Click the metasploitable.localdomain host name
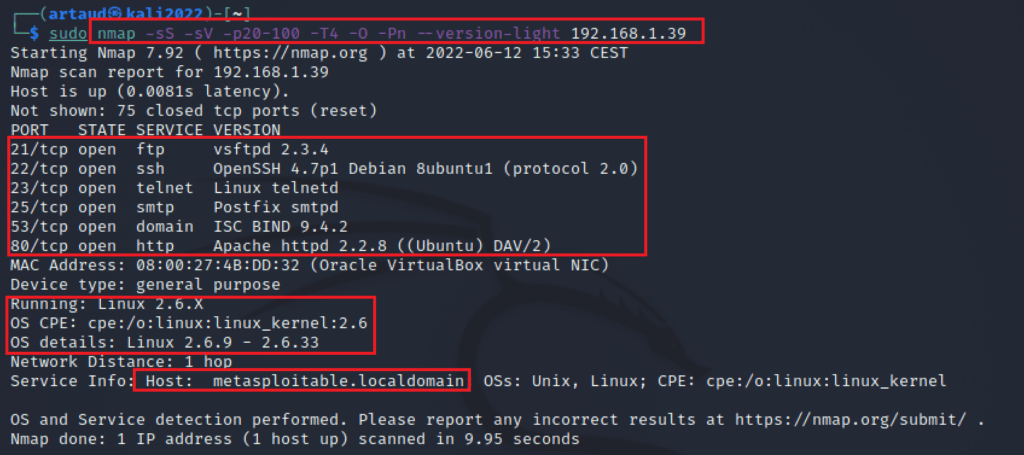 coord(338,381)
